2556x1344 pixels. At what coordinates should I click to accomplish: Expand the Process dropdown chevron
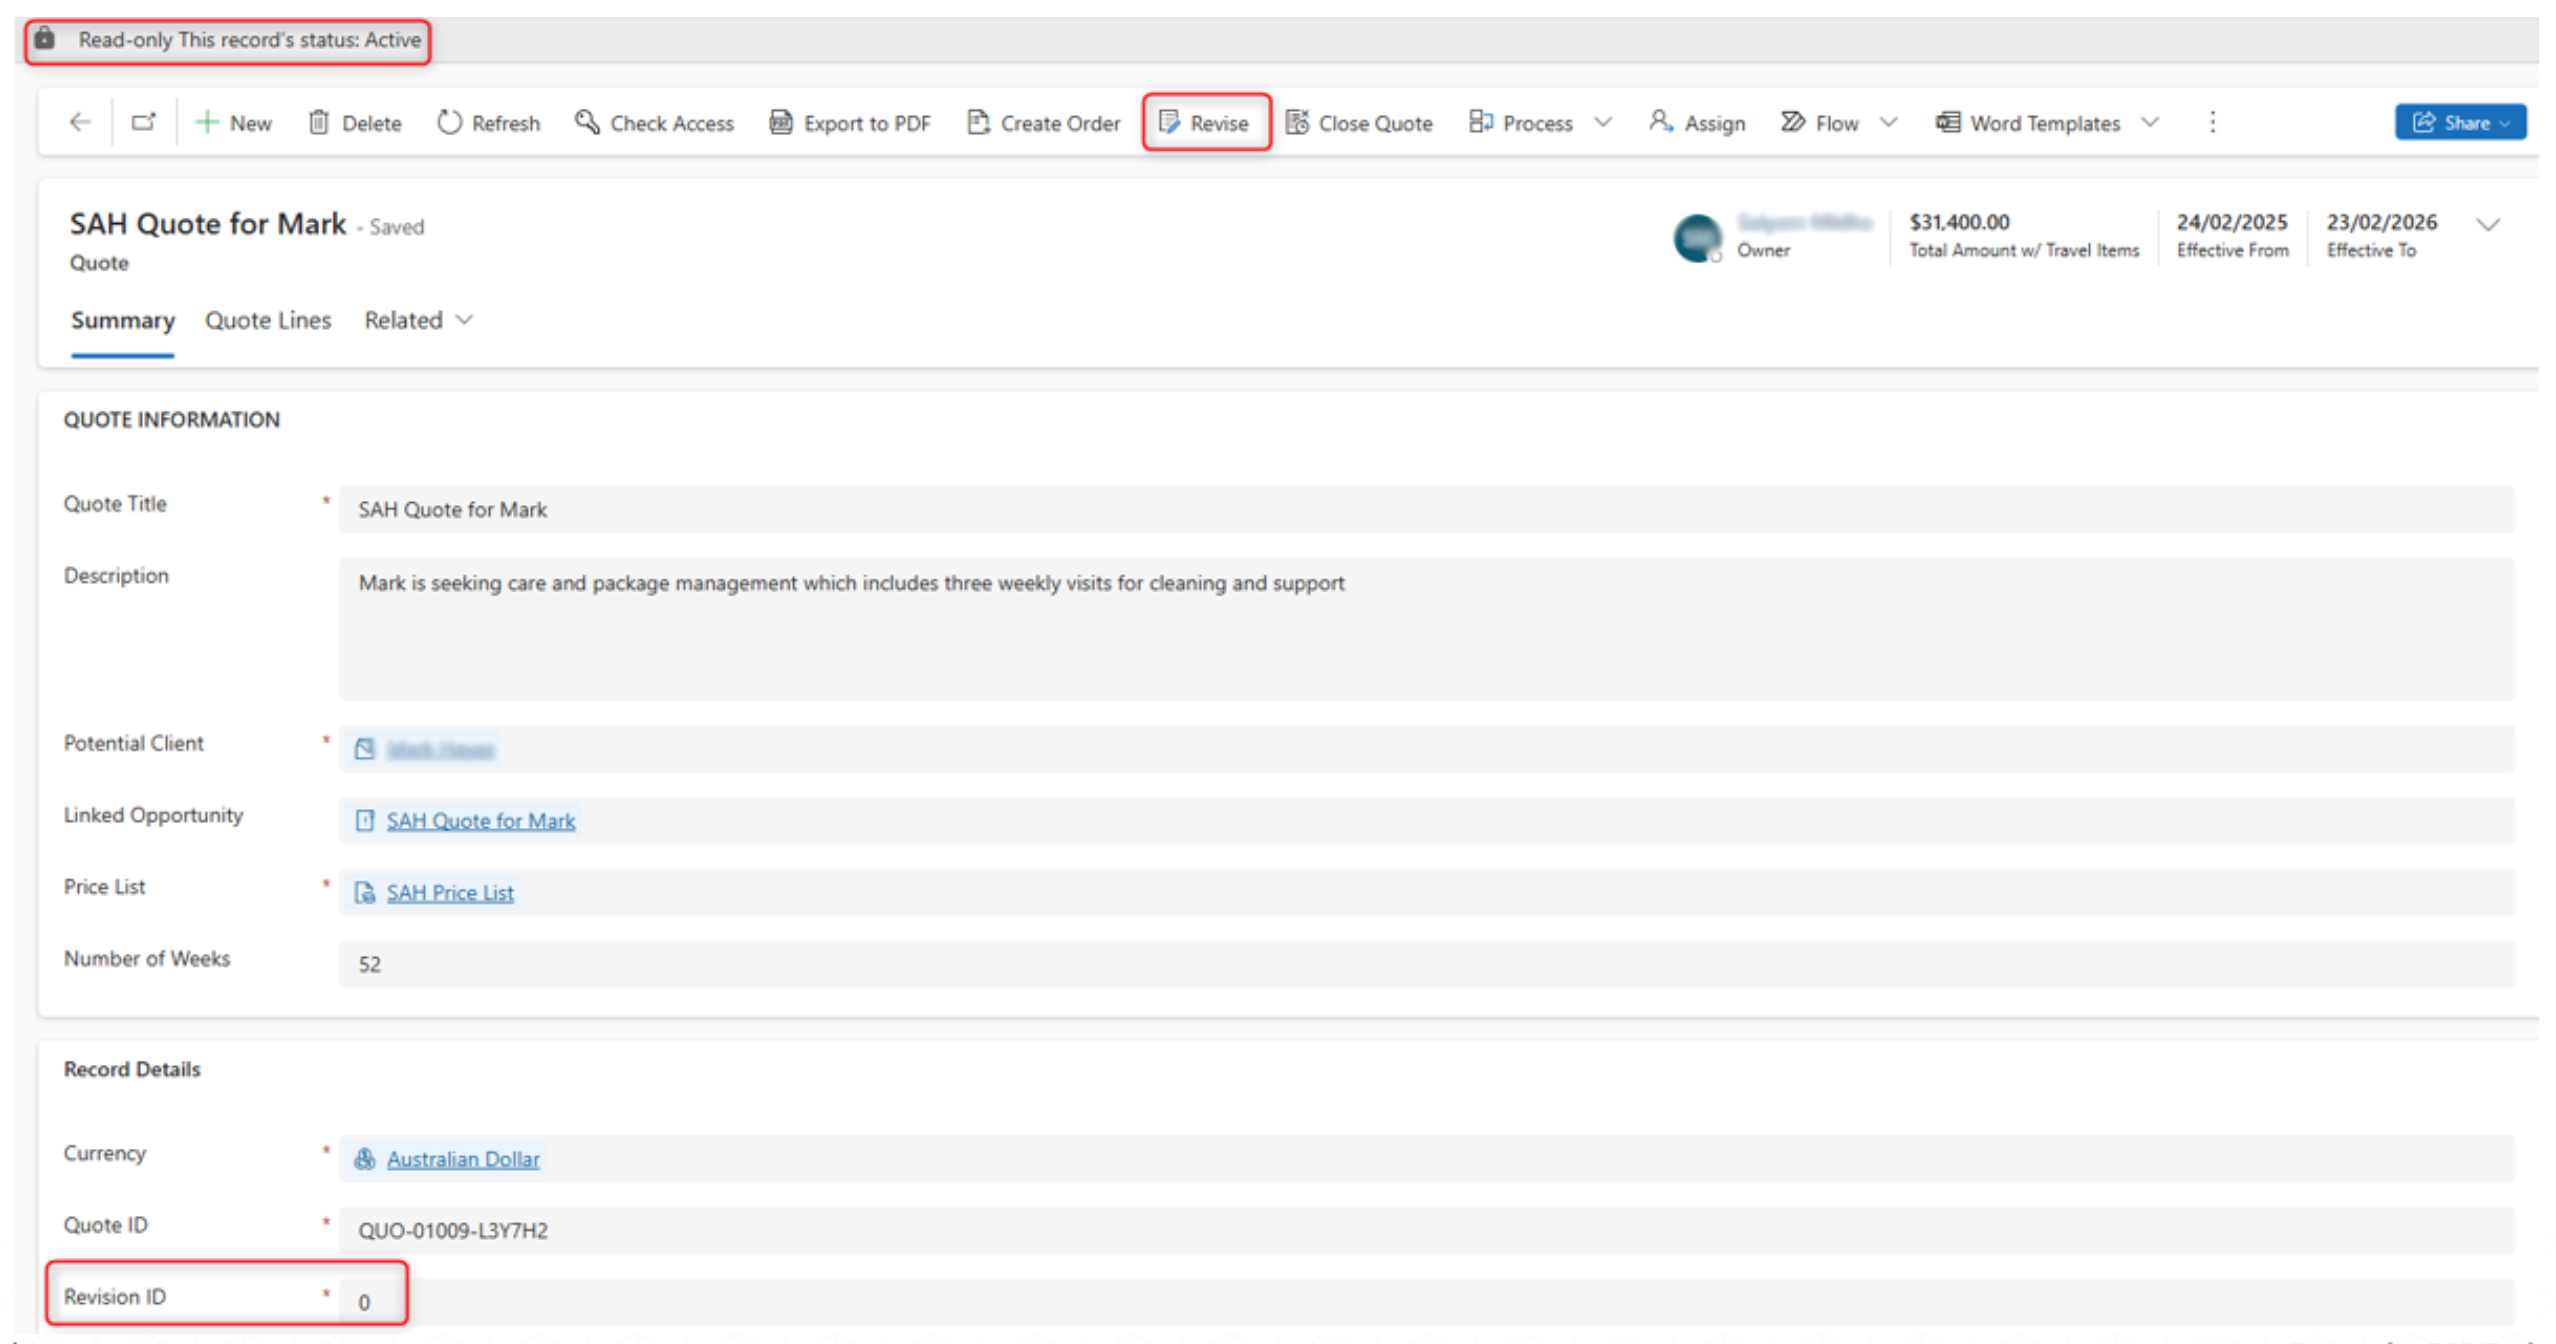(x=1603, y=122)
